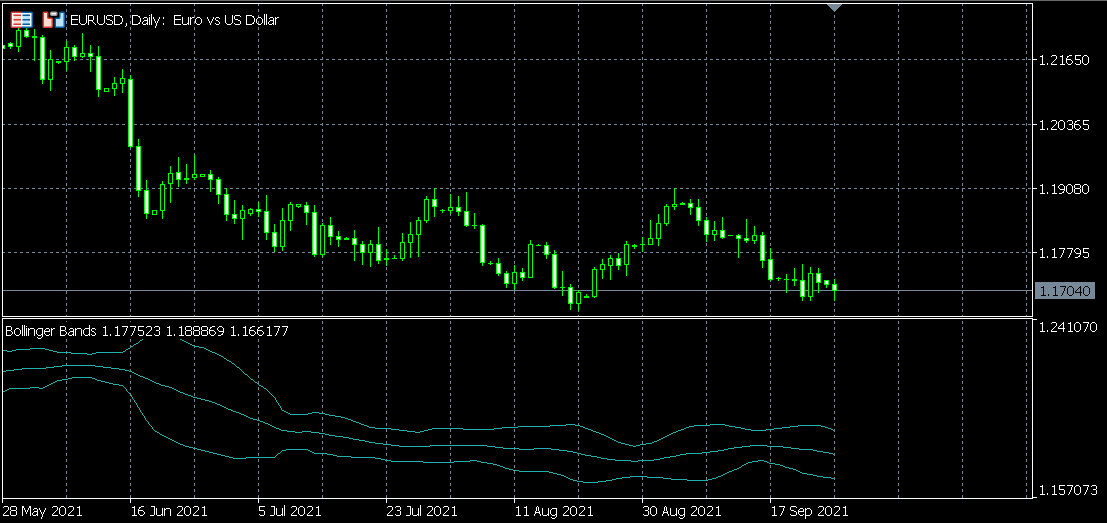Screen dimensions: 1107x523
Task: Click the 17 Sep 2021 date label
Action: coord(809,510)
